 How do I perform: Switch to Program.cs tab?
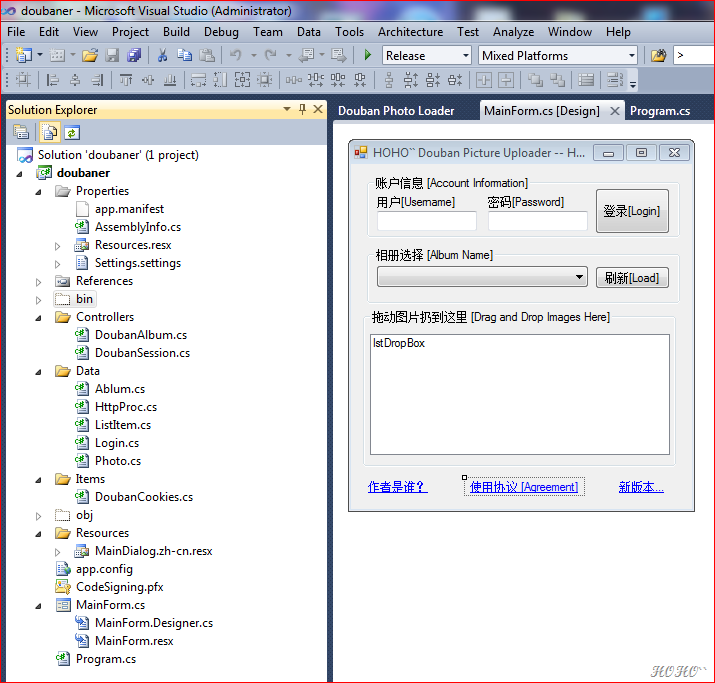[x=660, y=111]
